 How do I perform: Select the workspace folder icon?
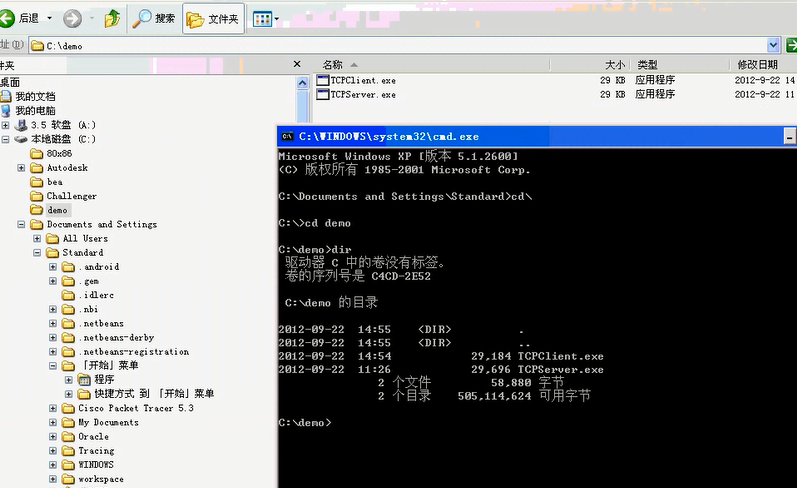coord(68,479)
